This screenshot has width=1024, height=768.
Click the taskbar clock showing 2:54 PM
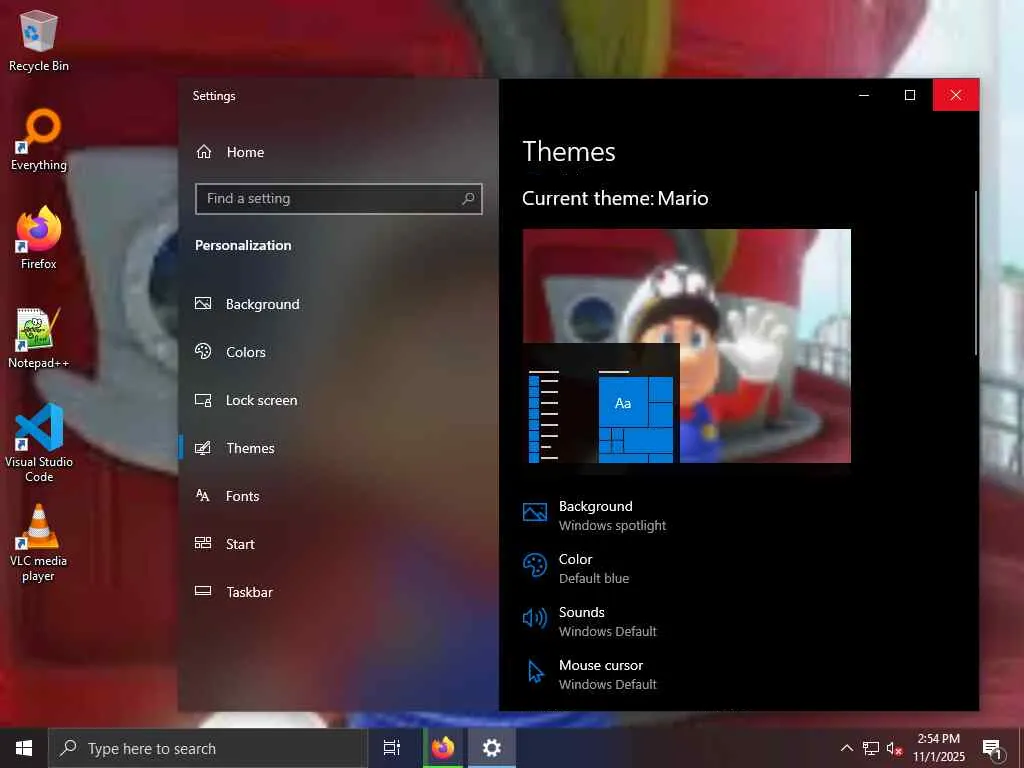(x=938, y=748)
